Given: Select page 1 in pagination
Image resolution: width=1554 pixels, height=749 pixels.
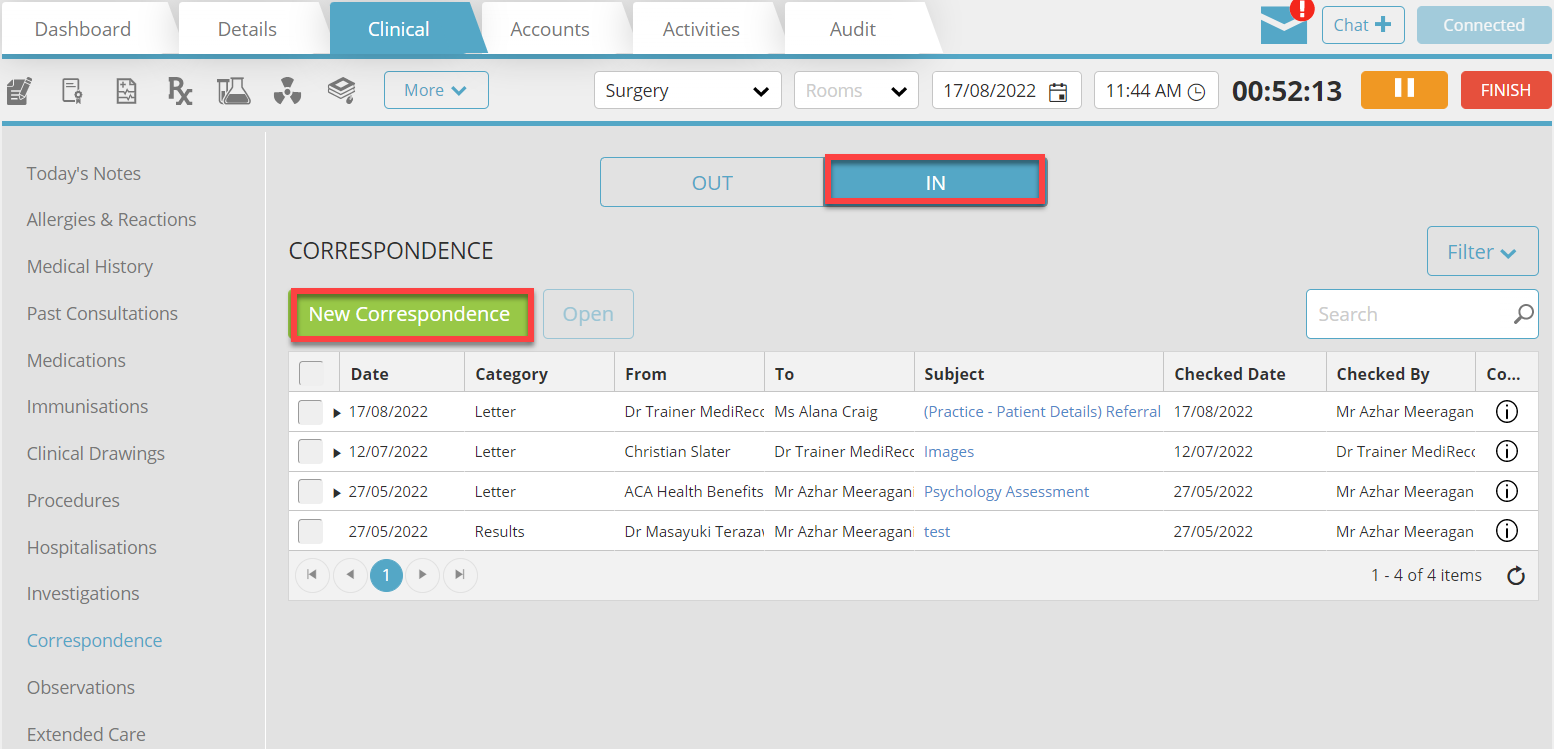Looking at the screenshot, I should tap(386, 575).
